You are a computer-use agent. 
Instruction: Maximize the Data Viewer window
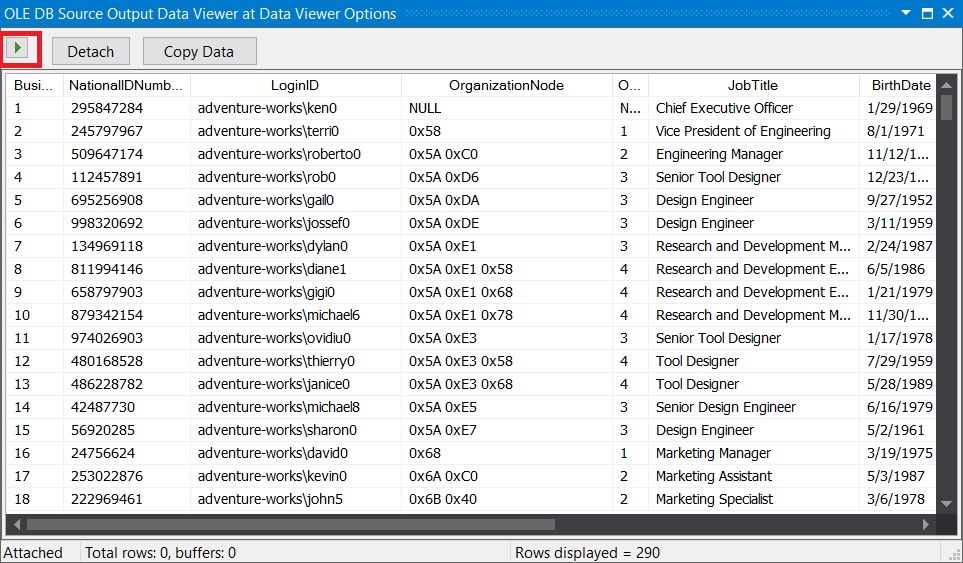[927, 13]
